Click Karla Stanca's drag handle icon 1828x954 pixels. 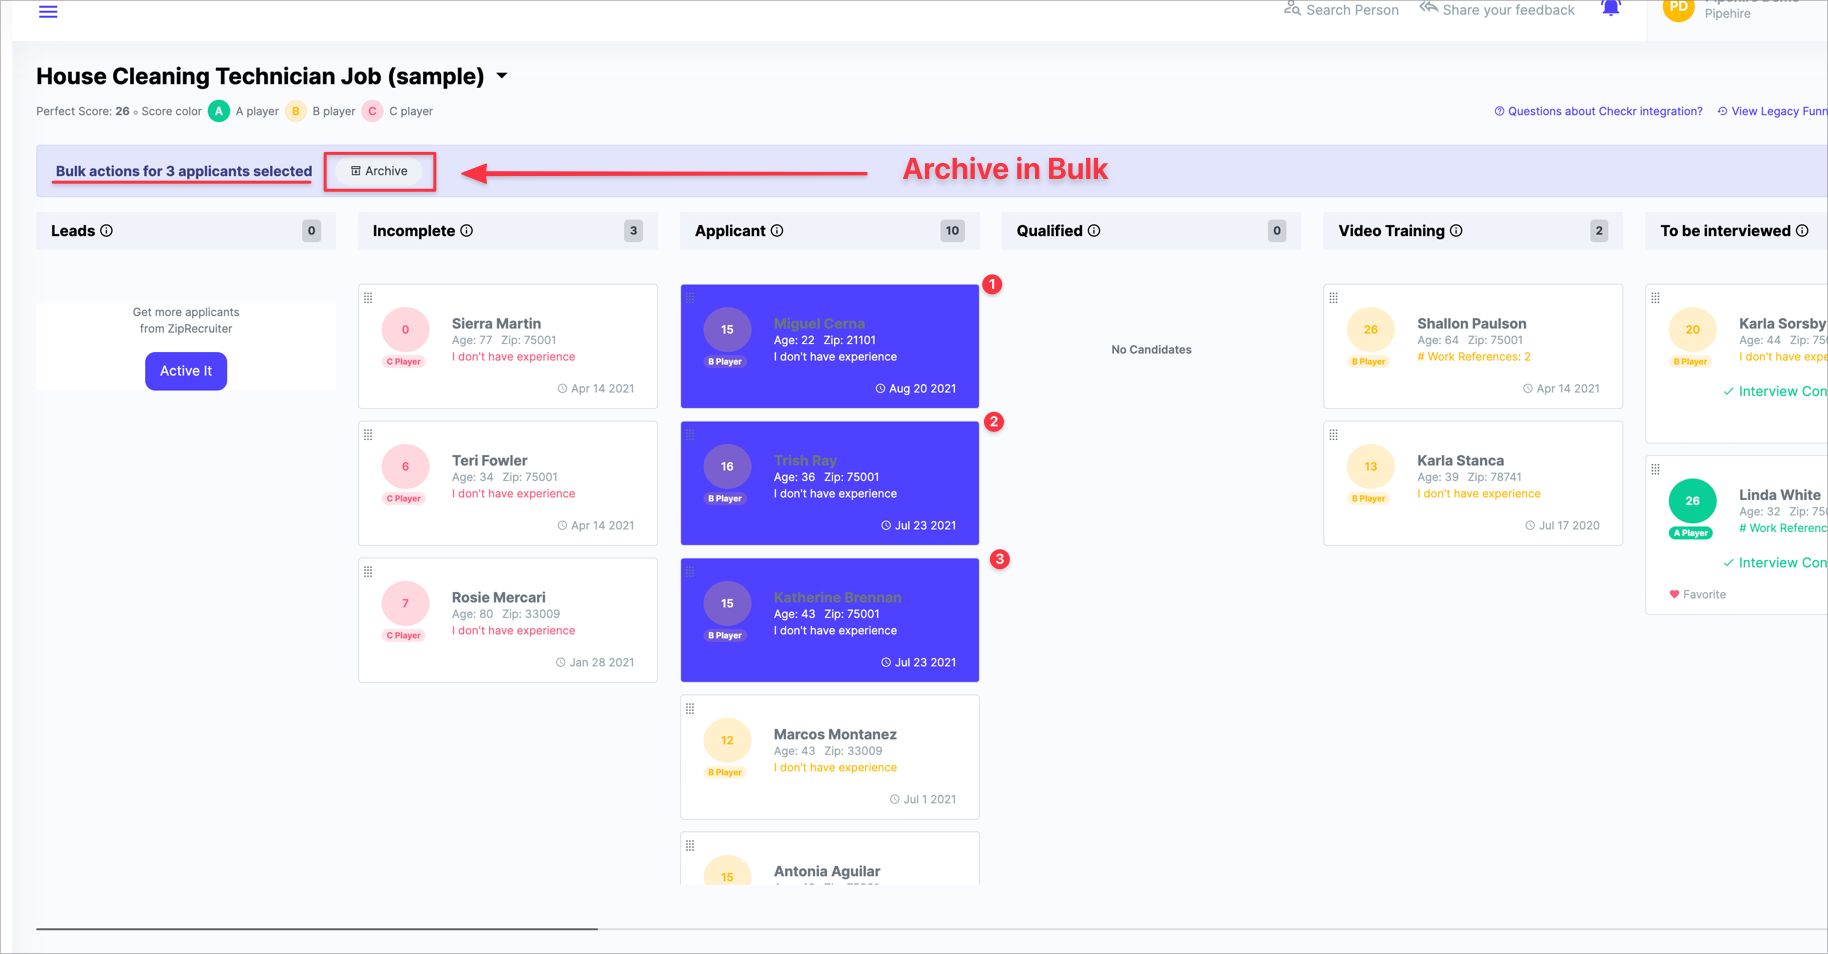(x=1334, y=435)
